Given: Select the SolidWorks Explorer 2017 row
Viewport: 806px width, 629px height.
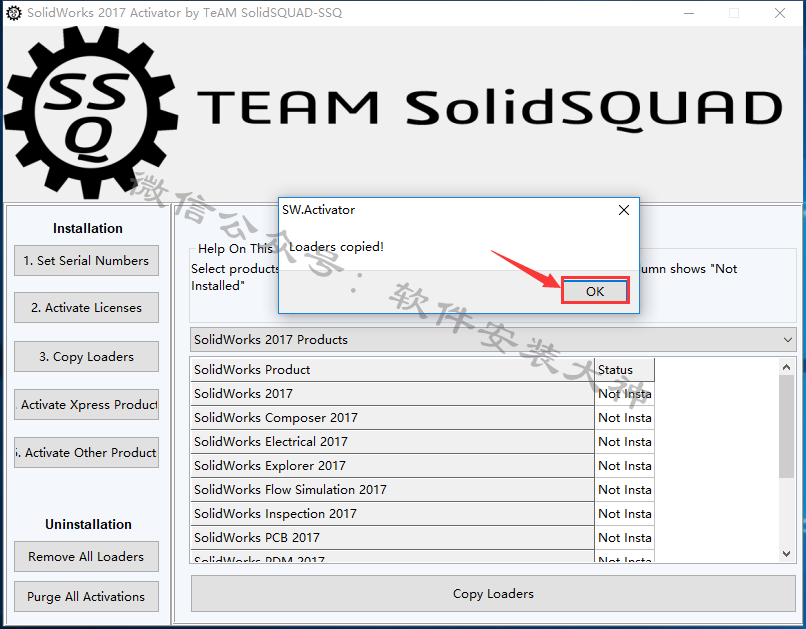Looking at the screenshot, I should [x=392, y=466].
